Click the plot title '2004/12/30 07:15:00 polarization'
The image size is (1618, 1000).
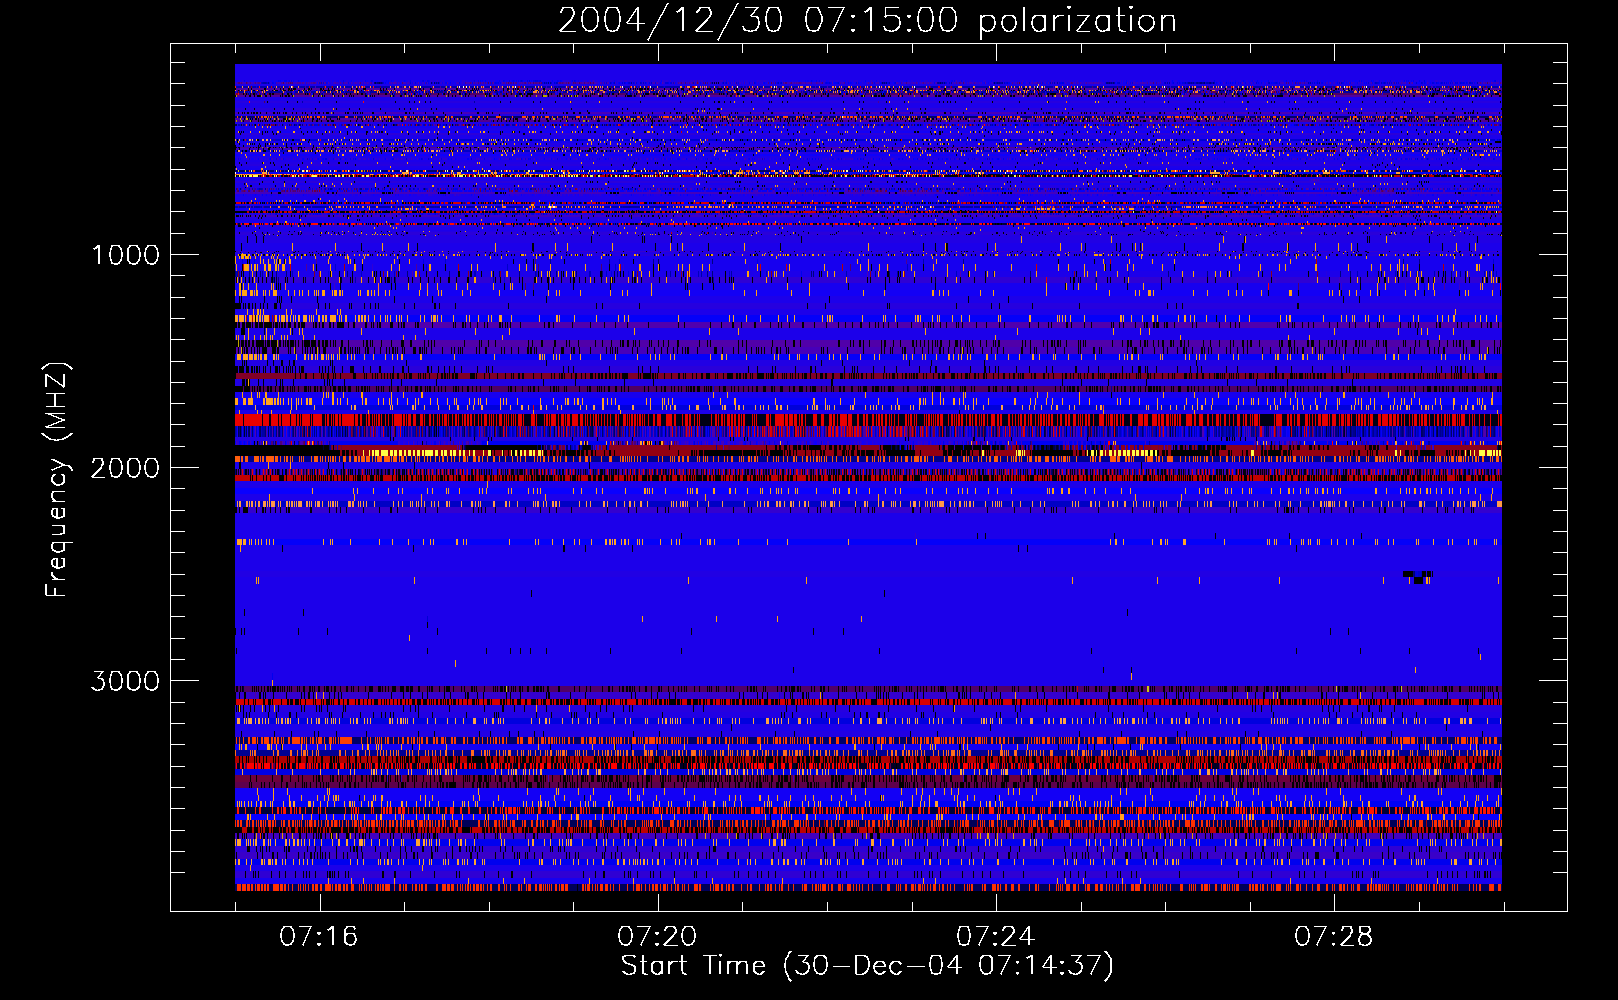click(x=867, y=21)
